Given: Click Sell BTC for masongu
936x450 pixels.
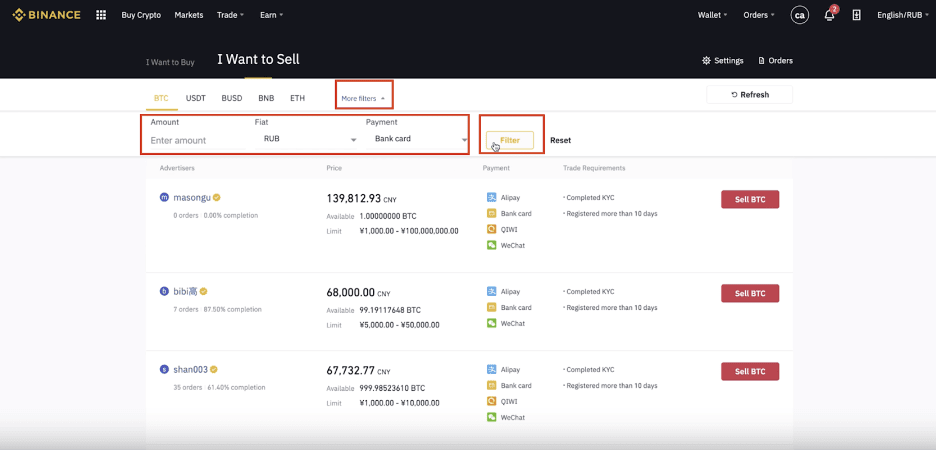Looking at the screenshot, I should pos(750,199).
